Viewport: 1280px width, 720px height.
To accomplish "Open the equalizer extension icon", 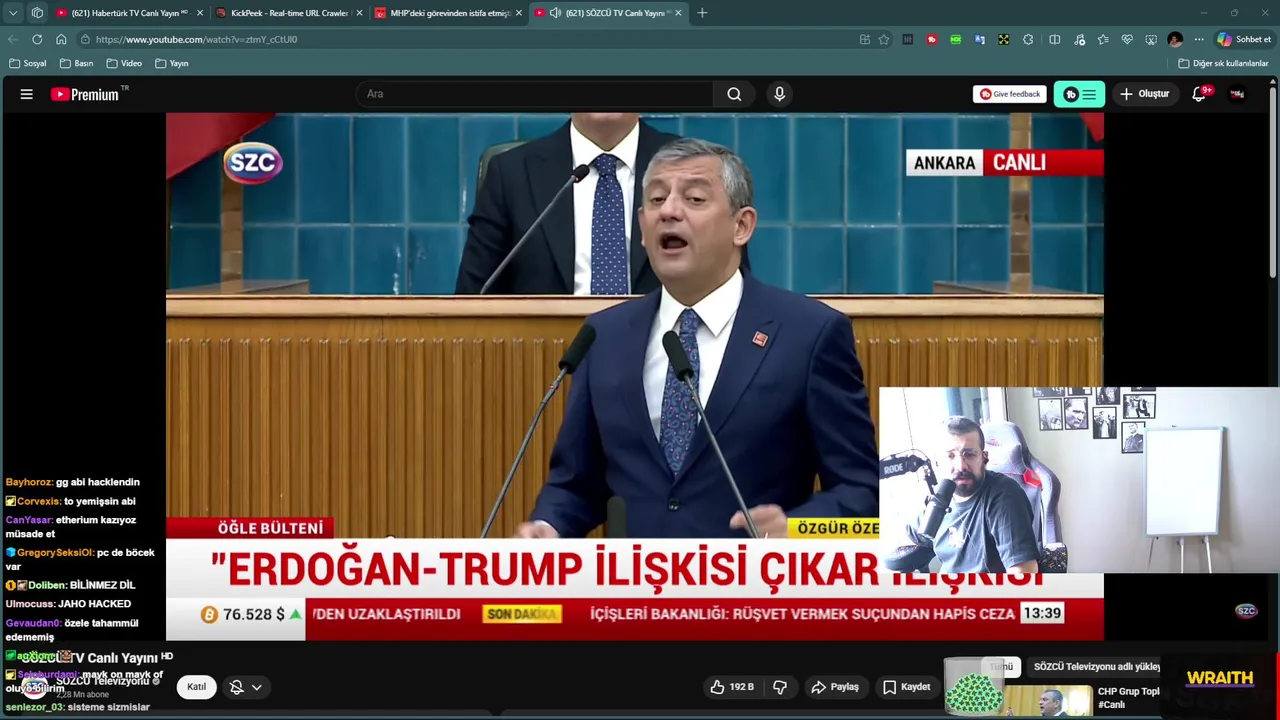I will 908,39.
